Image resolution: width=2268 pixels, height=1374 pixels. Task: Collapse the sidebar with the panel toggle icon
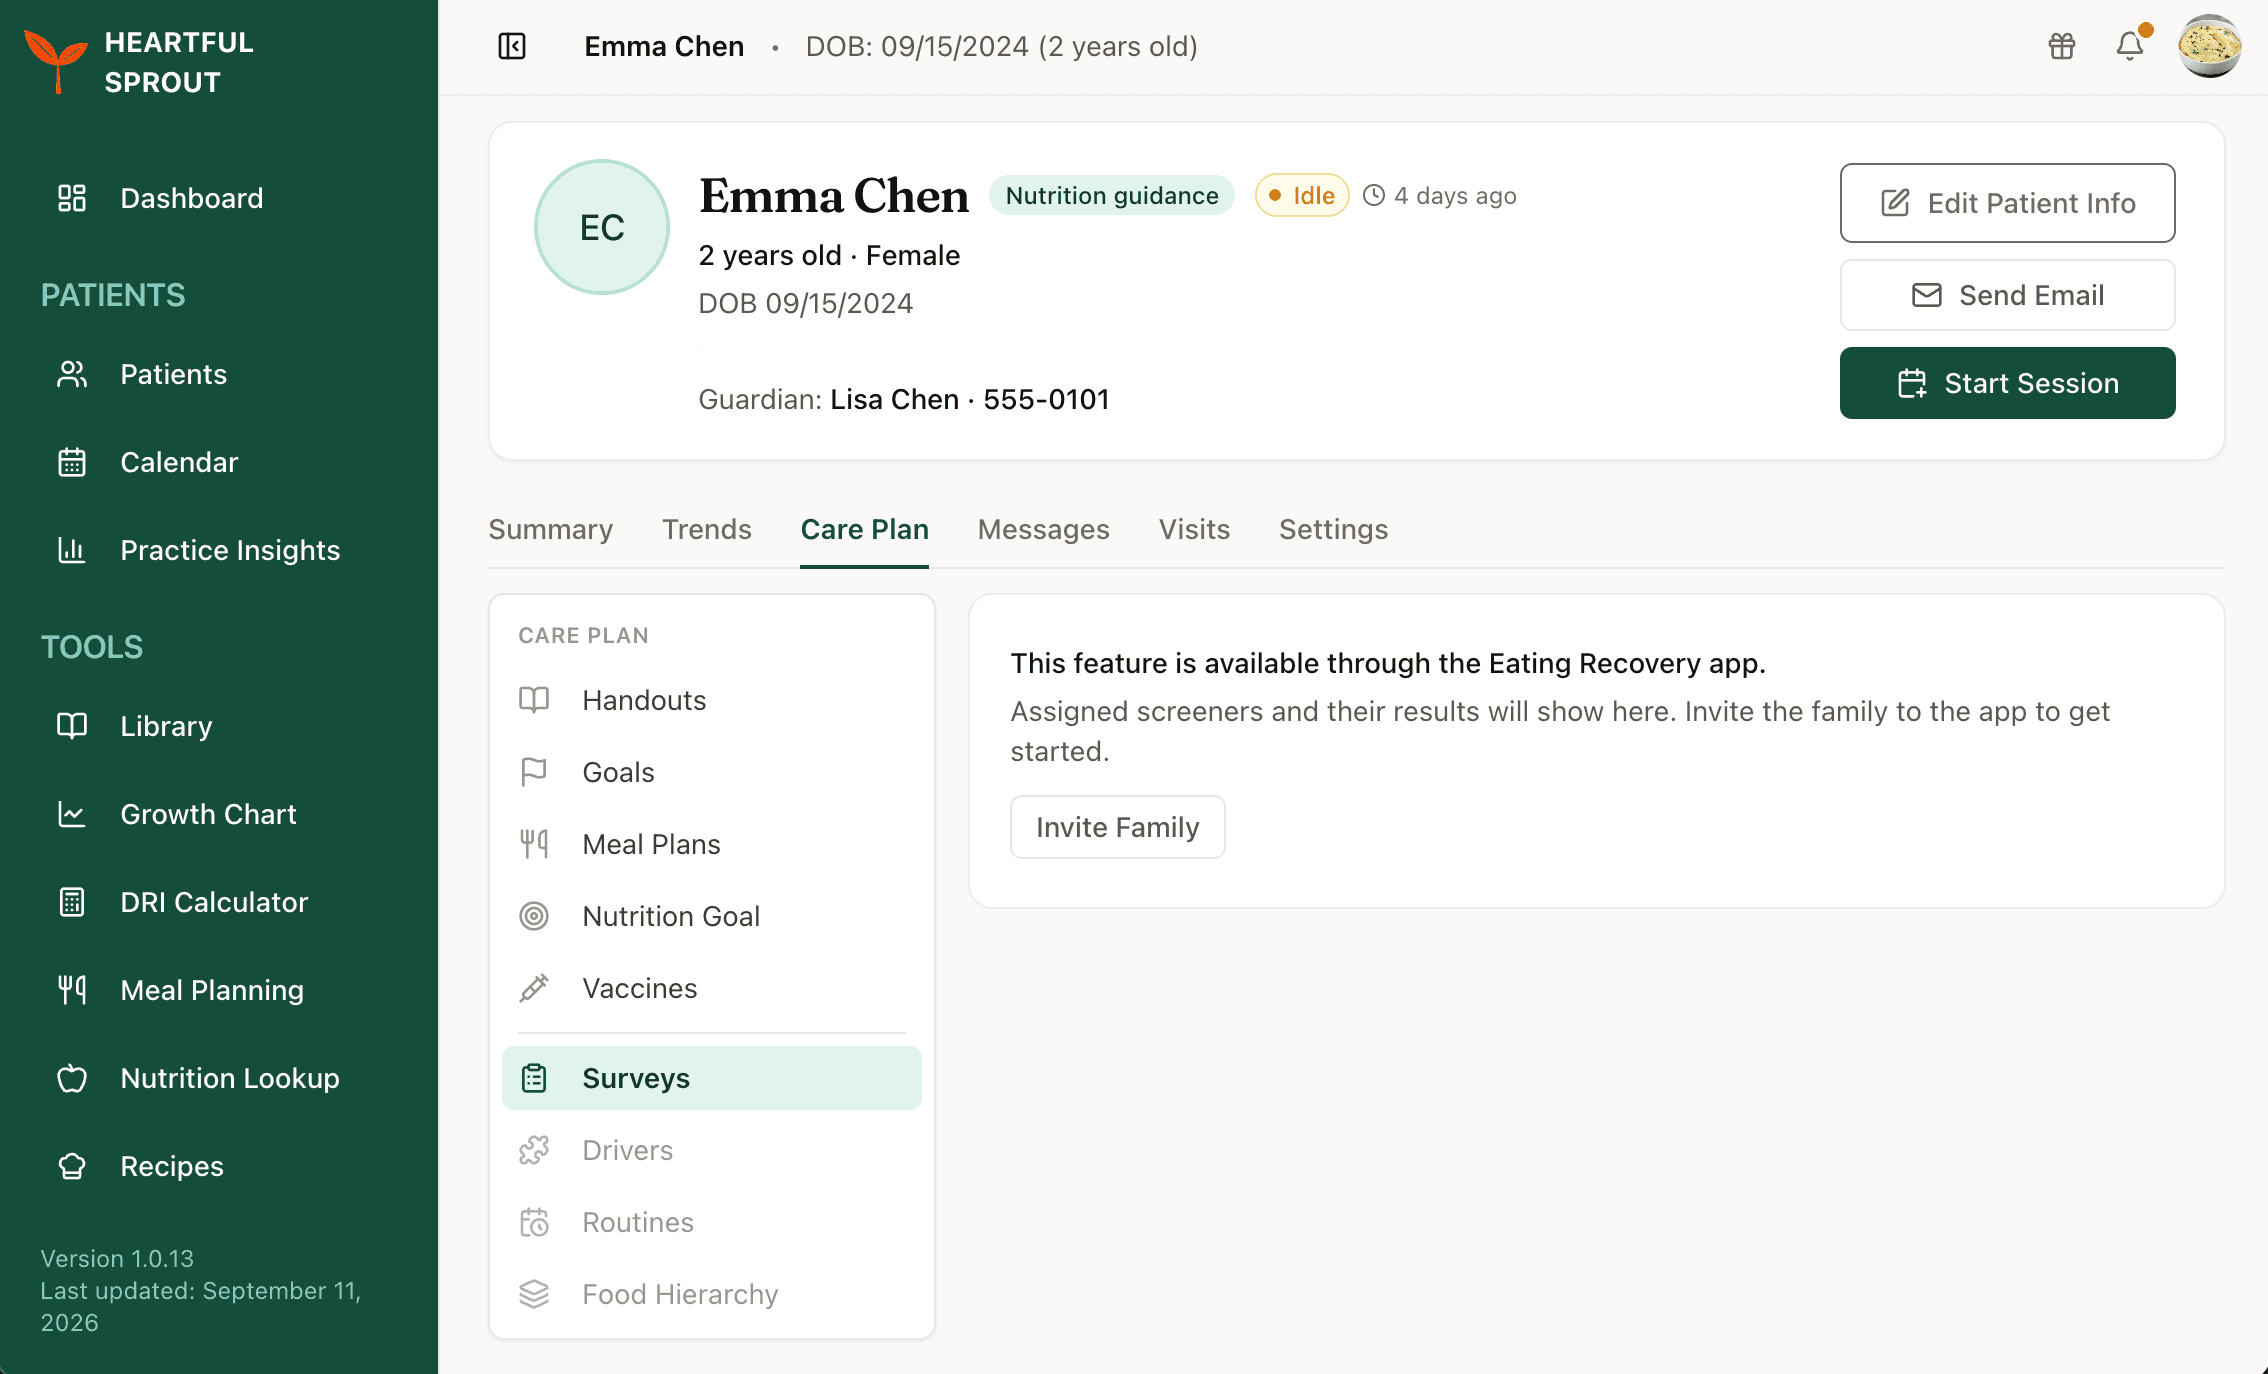512,46
